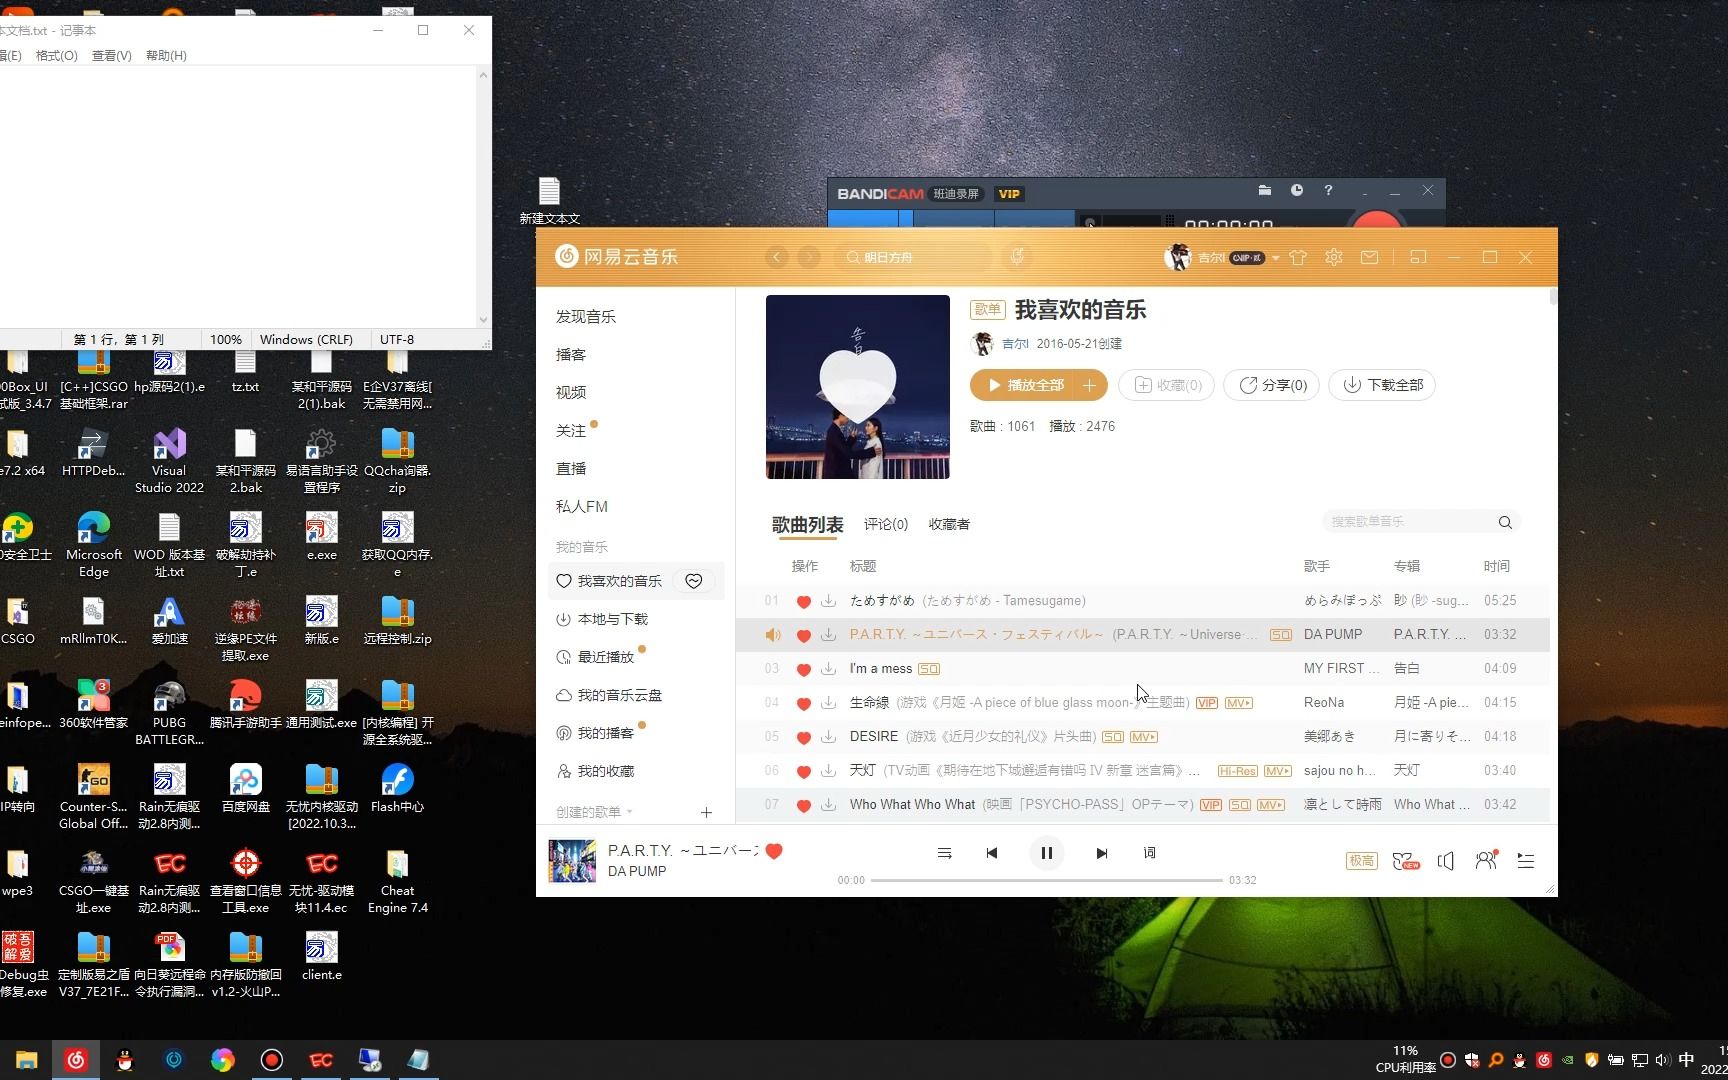
Task: Switch to the 评论(0) tab
Action: tap(886, 524)
